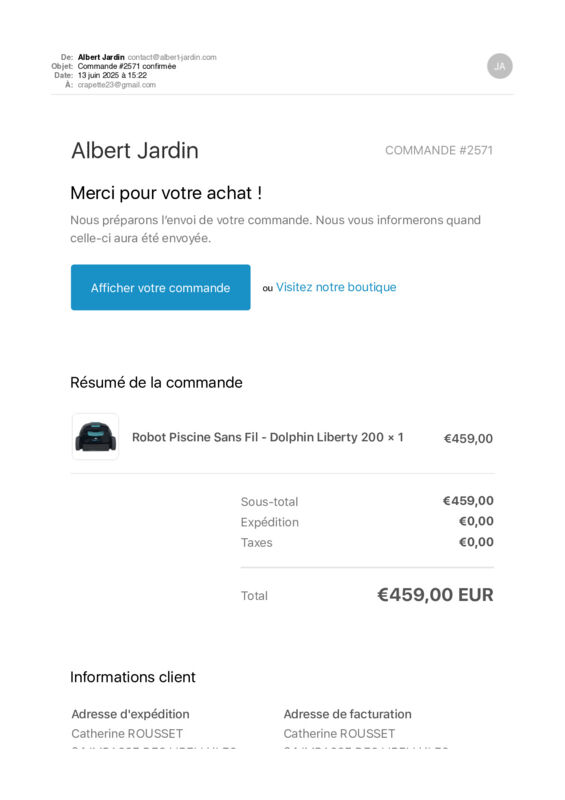Click the subject line Commande #2571 confirmée
Image resolution: width=565 pixels, height=800 pixels.
coord(127,66)
